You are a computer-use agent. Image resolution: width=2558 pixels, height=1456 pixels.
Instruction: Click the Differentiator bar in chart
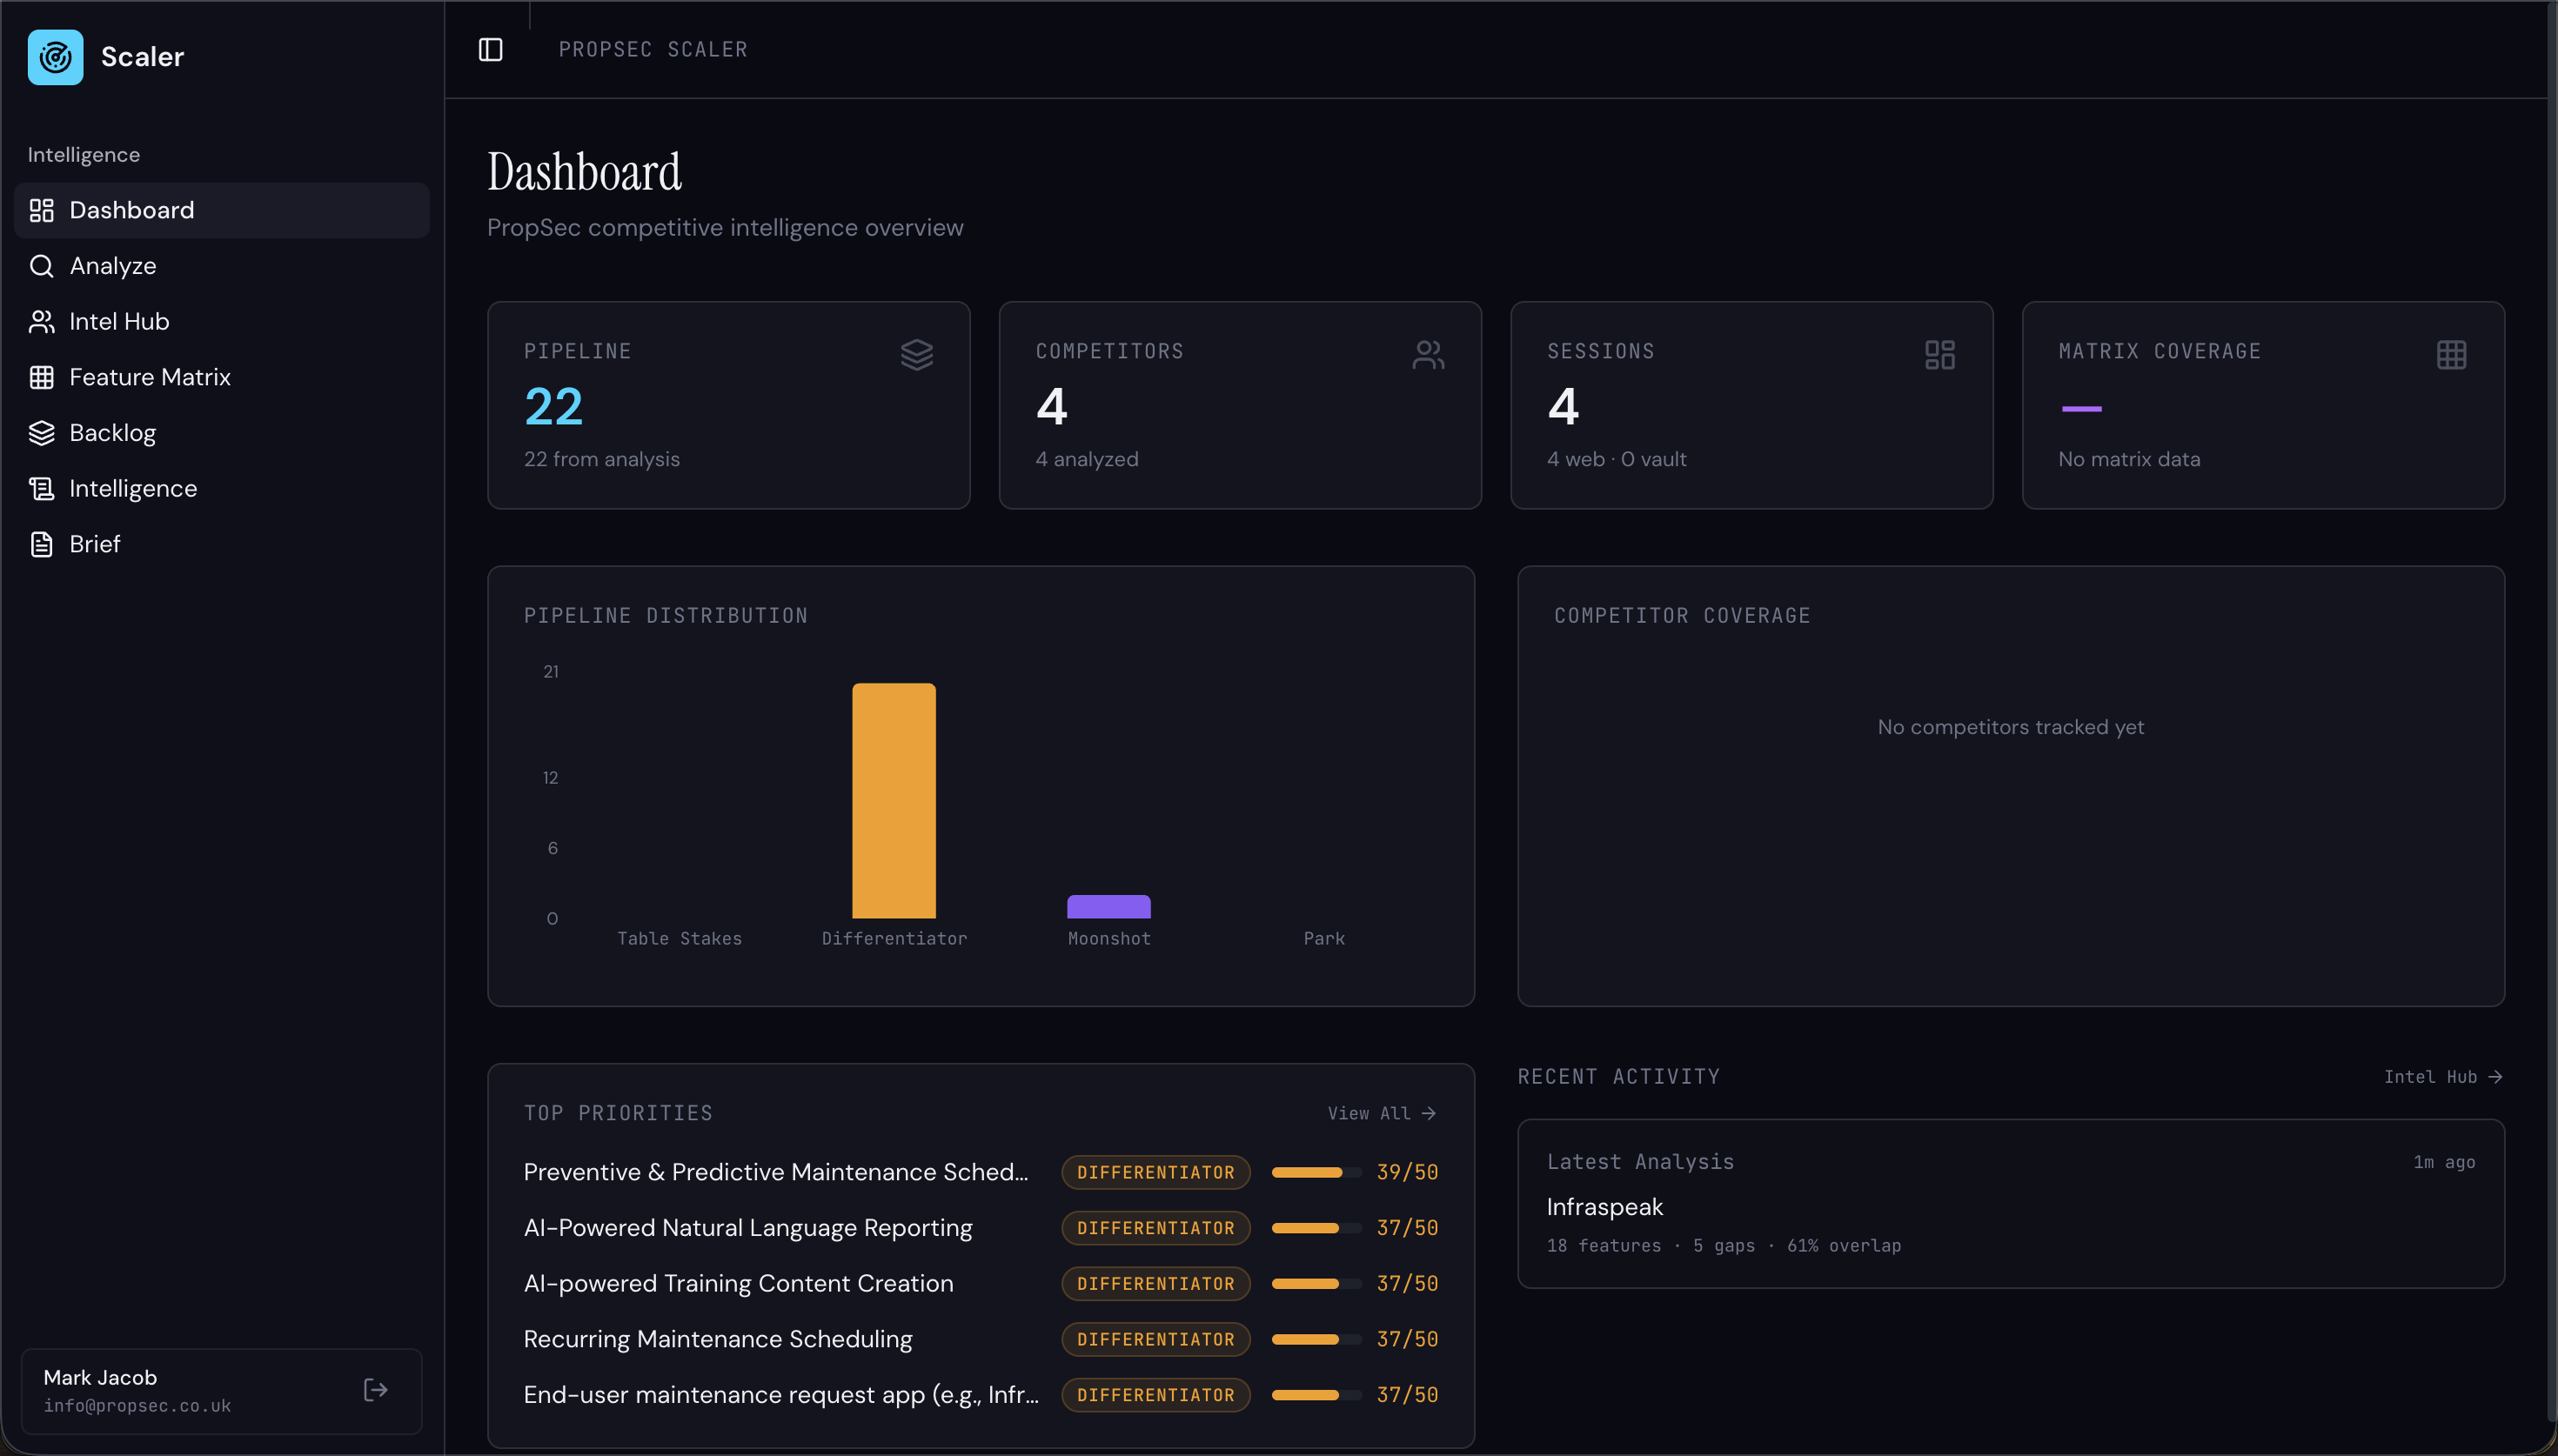tap(894, 801)
